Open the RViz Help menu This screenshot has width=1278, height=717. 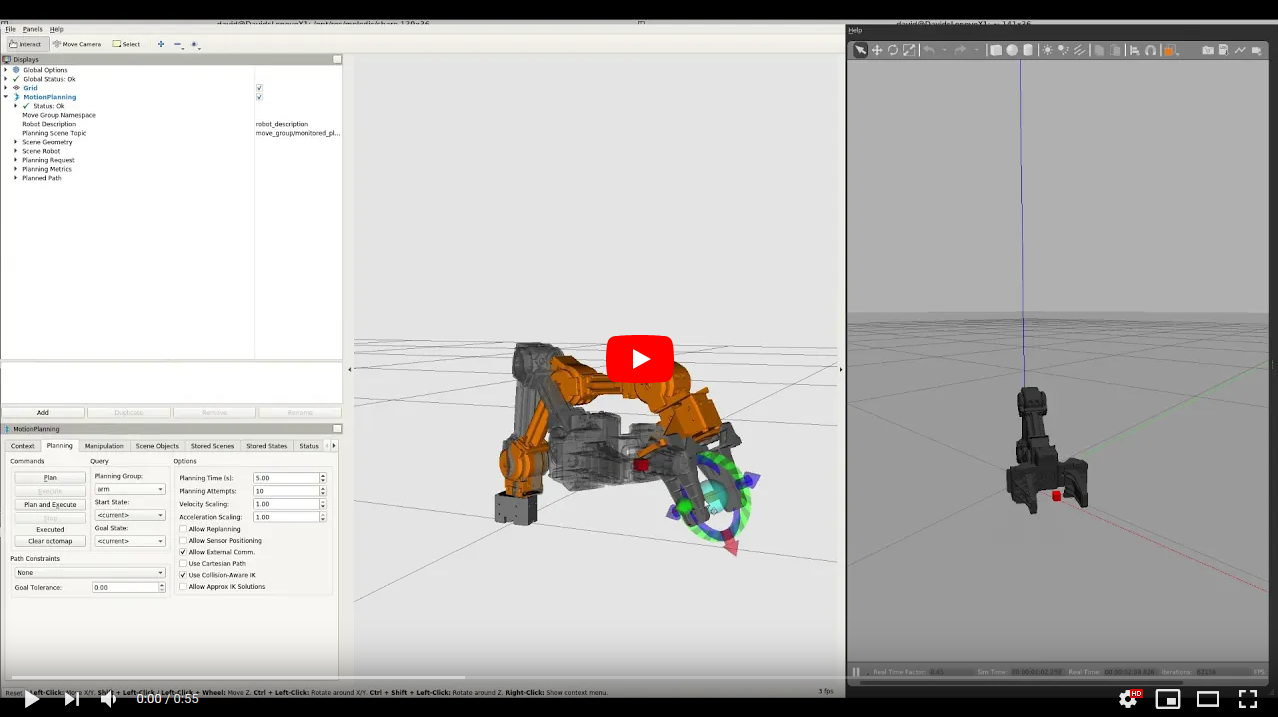[x=56, y=29]
